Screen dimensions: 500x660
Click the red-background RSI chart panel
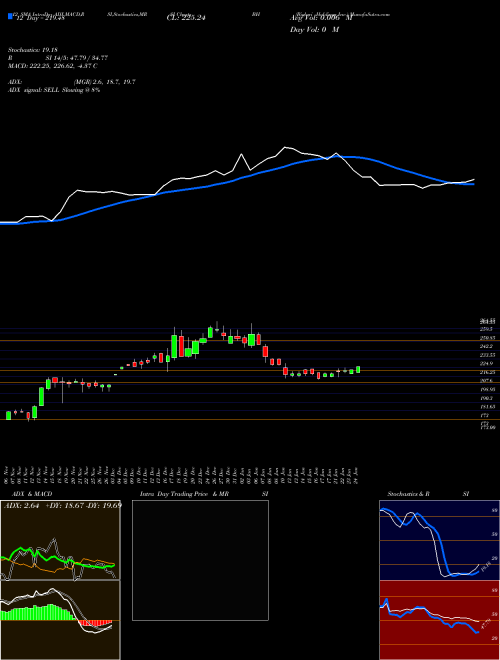click(x=439, y=620)
